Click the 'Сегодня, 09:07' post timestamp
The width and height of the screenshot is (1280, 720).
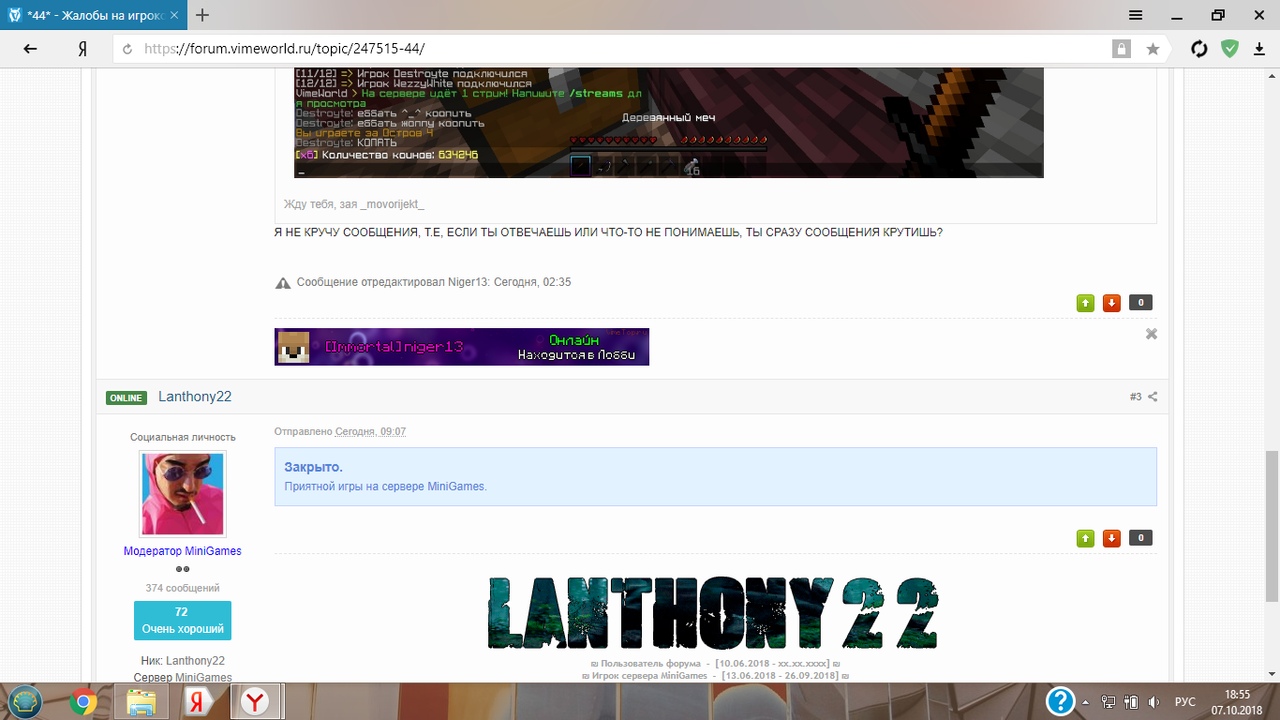point(370,431)
